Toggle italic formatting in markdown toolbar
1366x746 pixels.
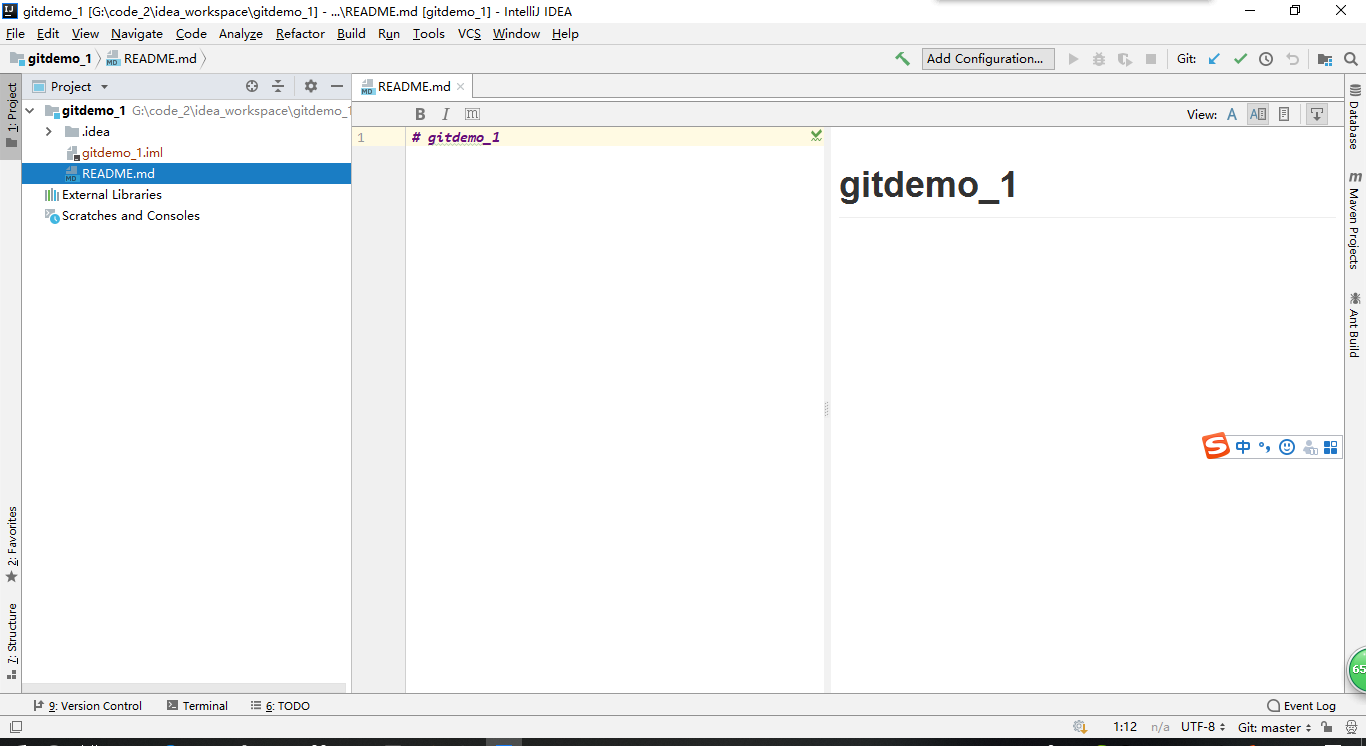coord(446,114)
